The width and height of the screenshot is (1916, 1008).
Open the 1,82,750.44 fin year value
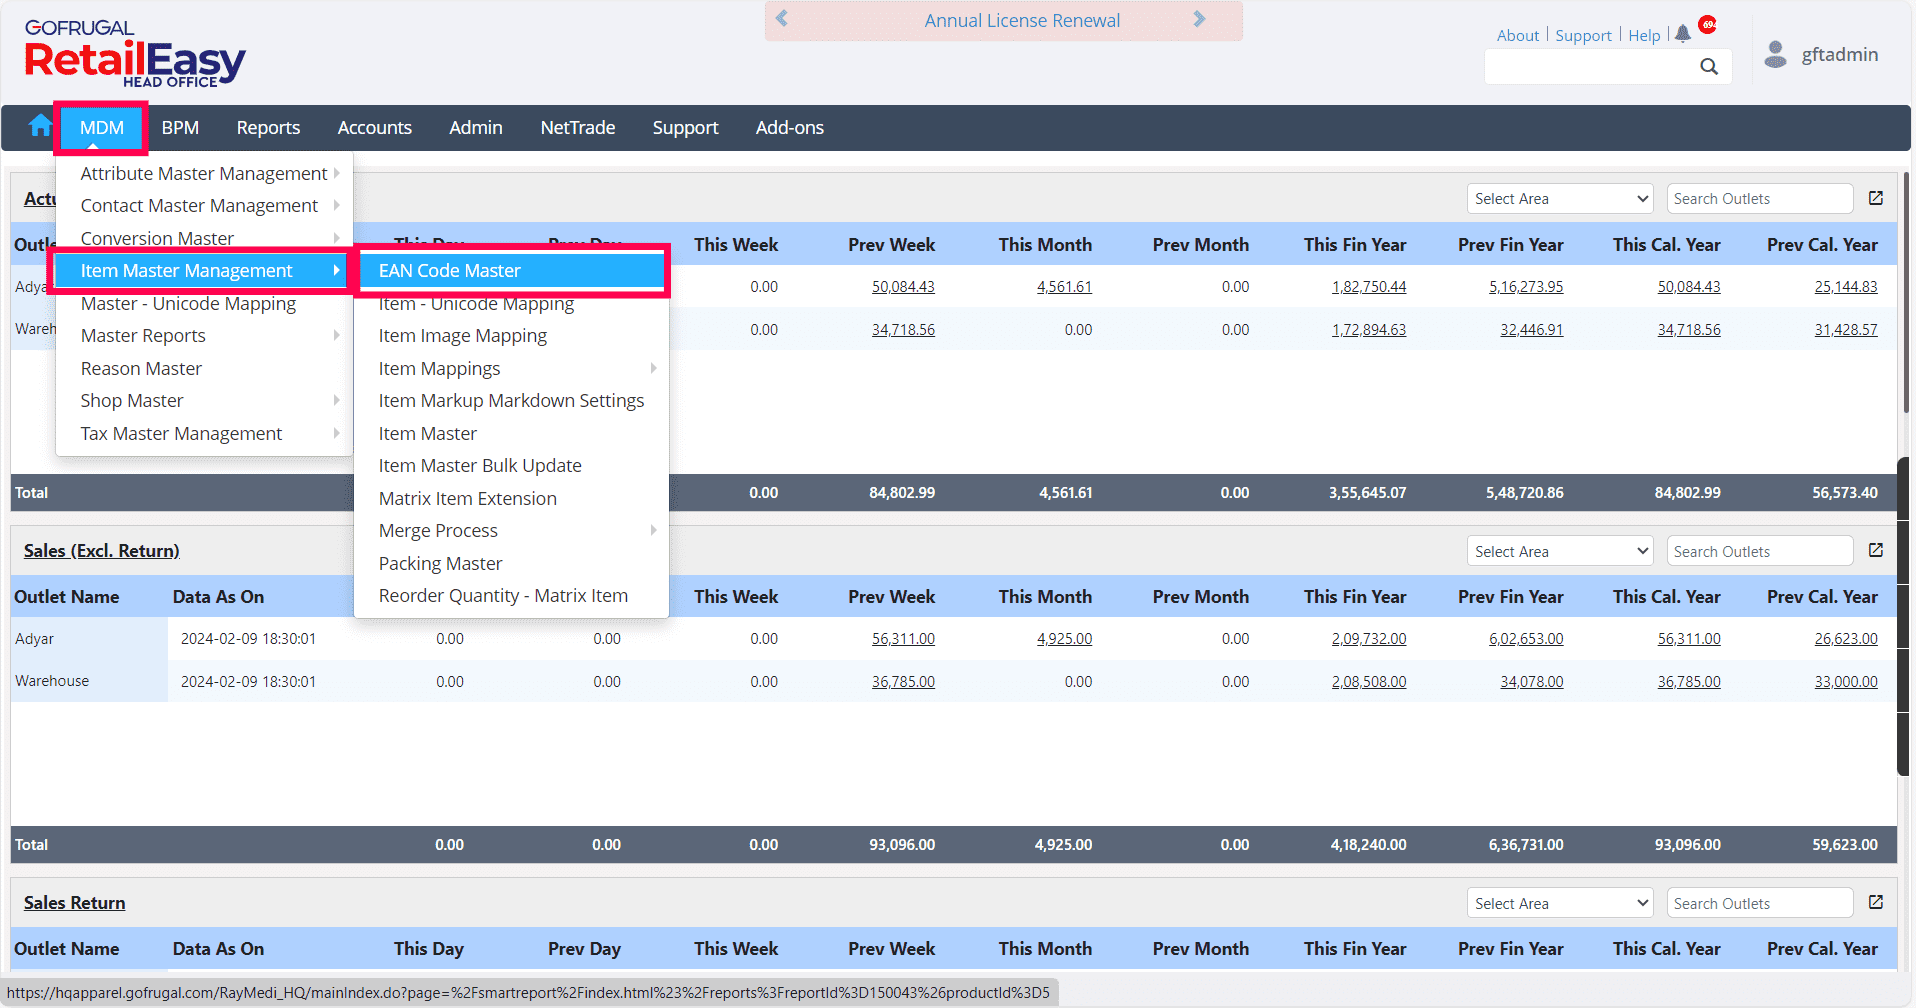coord(1368,286)
